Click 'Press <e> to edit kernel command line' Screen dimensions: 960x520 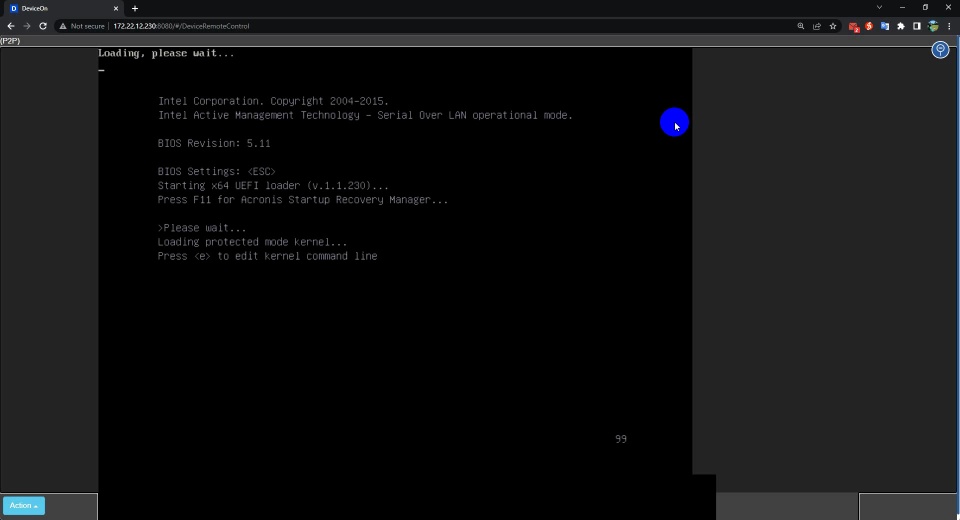(267, 256)
